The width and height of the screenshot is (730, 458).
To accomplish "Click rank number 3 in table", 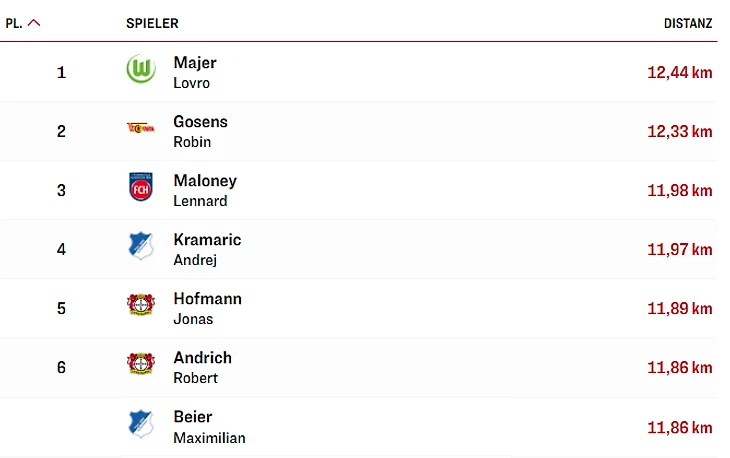I will [61, 190].
